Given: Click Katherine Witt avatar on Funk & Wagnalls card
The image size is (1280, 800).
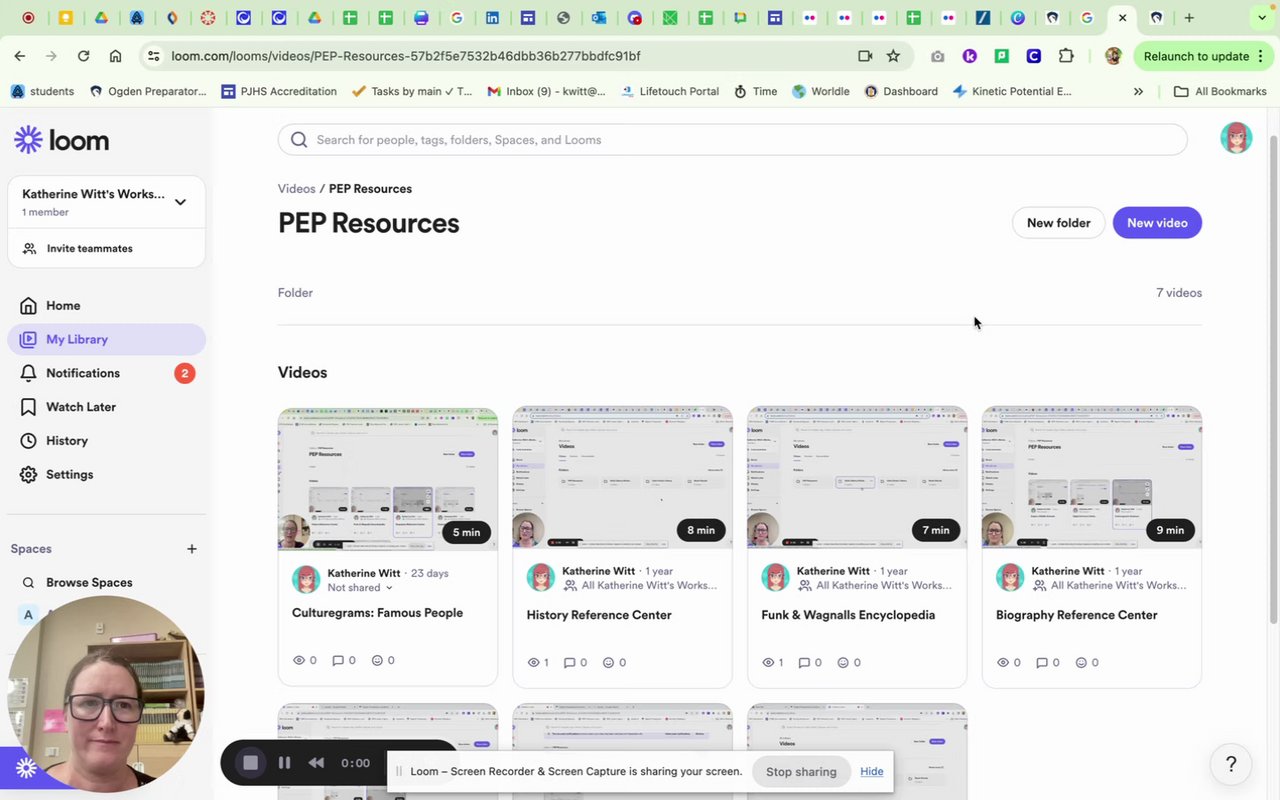Looking at the screenshot, I should point(775,577).
